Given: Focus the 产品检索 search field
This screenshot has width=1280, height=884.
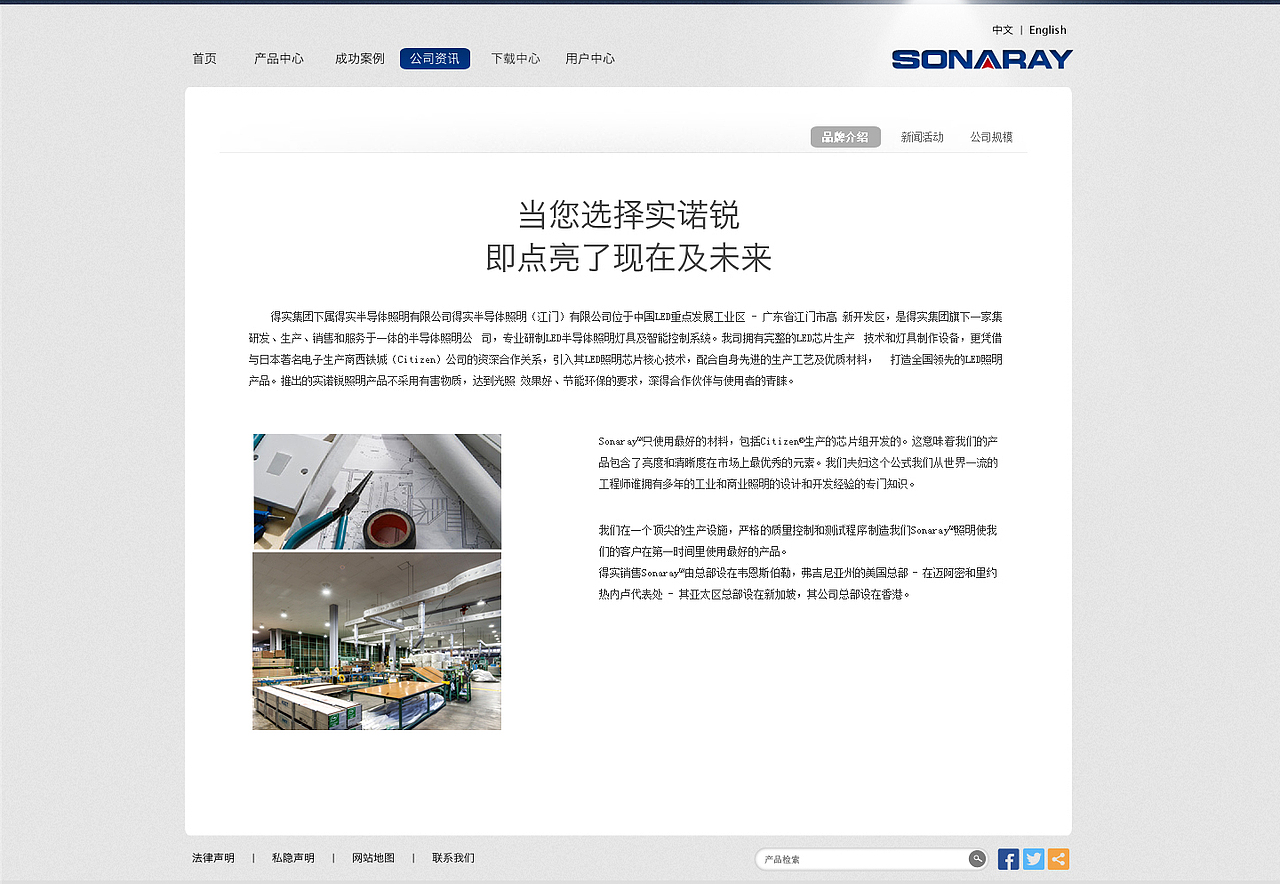Looking at the screenshot, I should (862, 859).
